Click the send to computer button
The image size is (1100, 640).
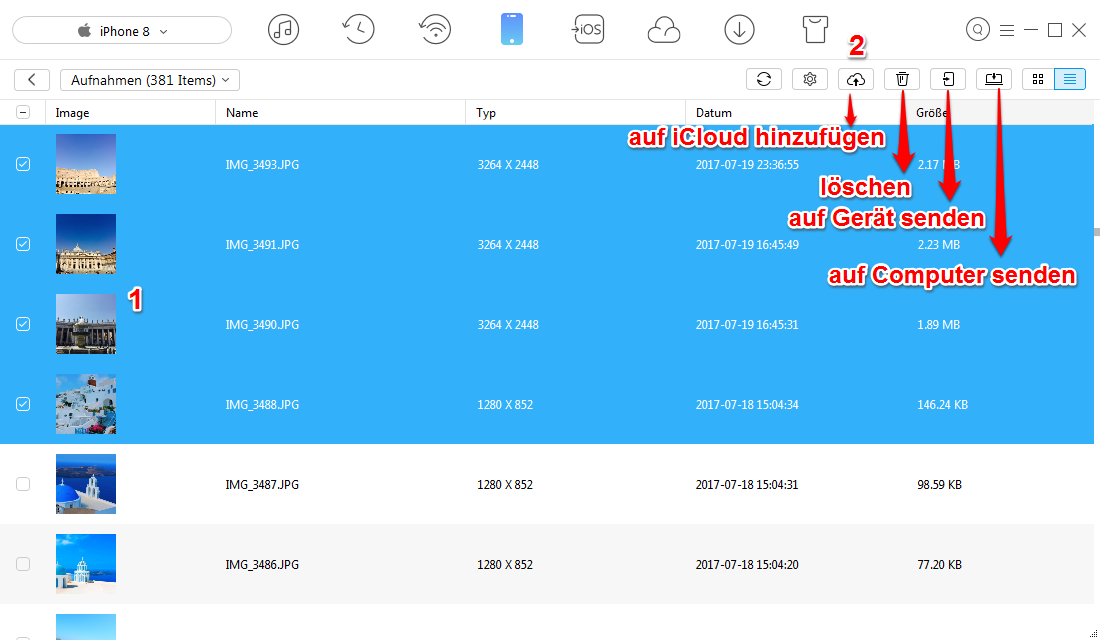point(994,79)
